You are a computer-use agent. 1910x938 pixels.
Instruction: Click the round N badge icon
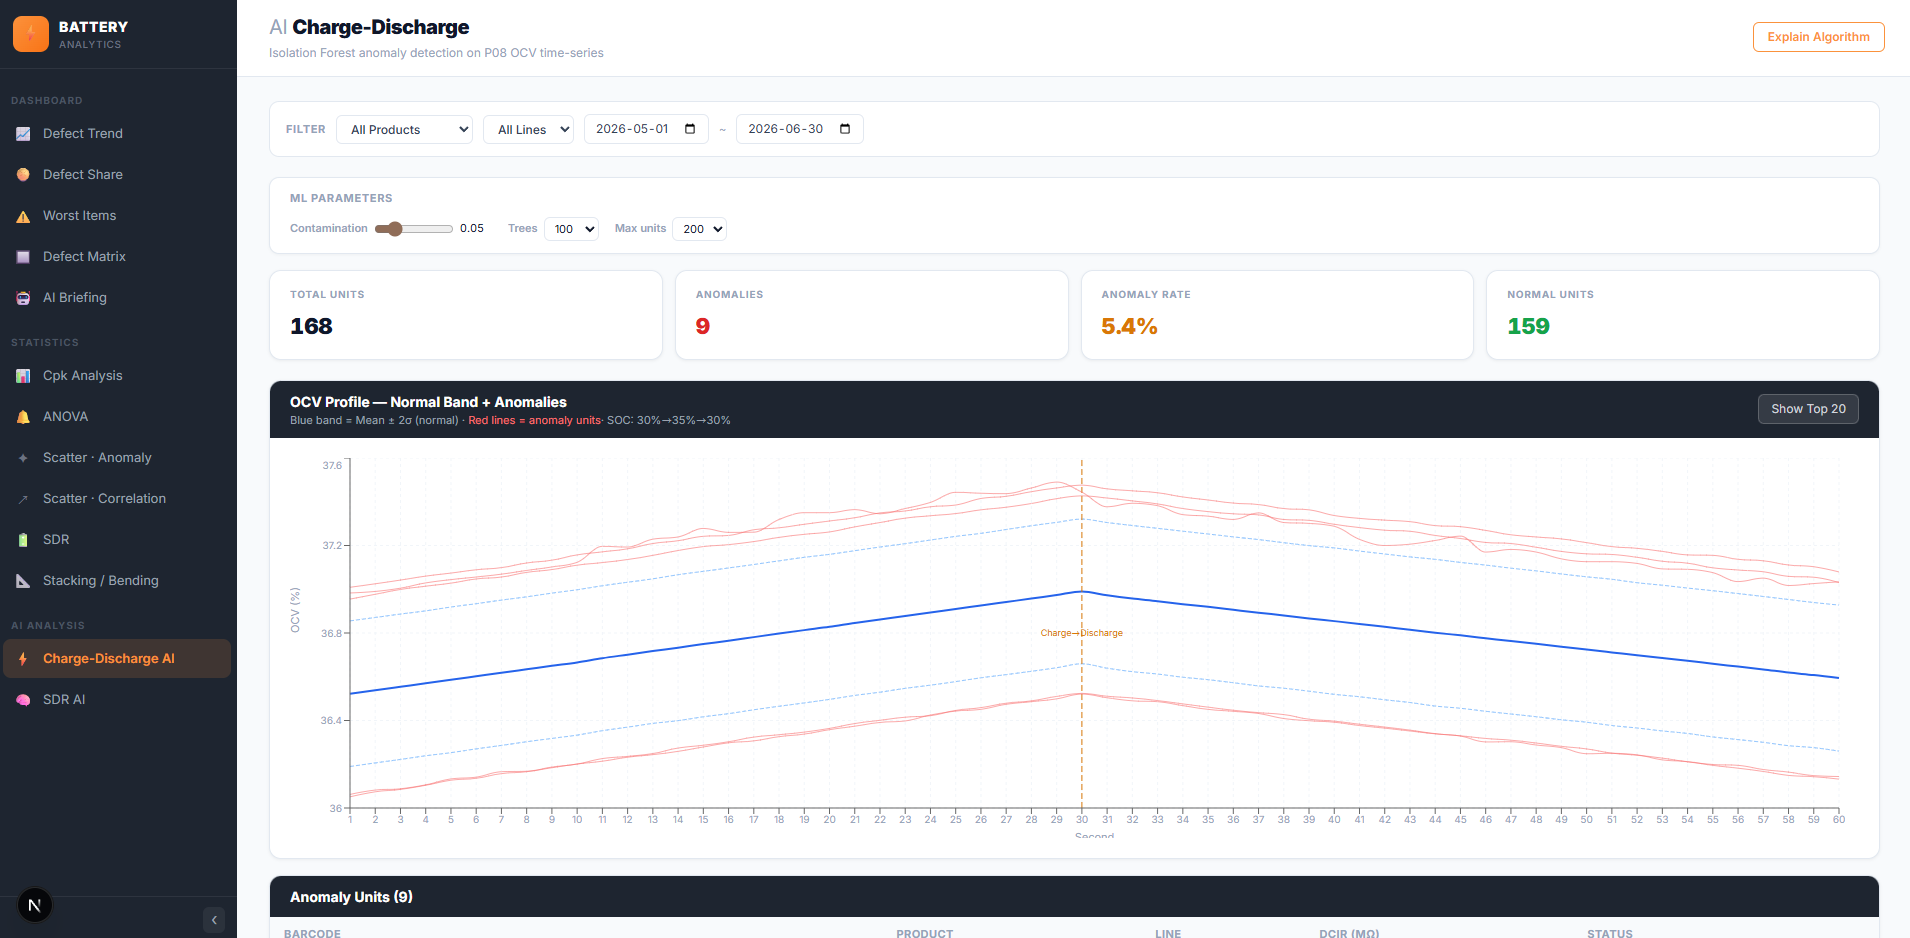(35, 906)
